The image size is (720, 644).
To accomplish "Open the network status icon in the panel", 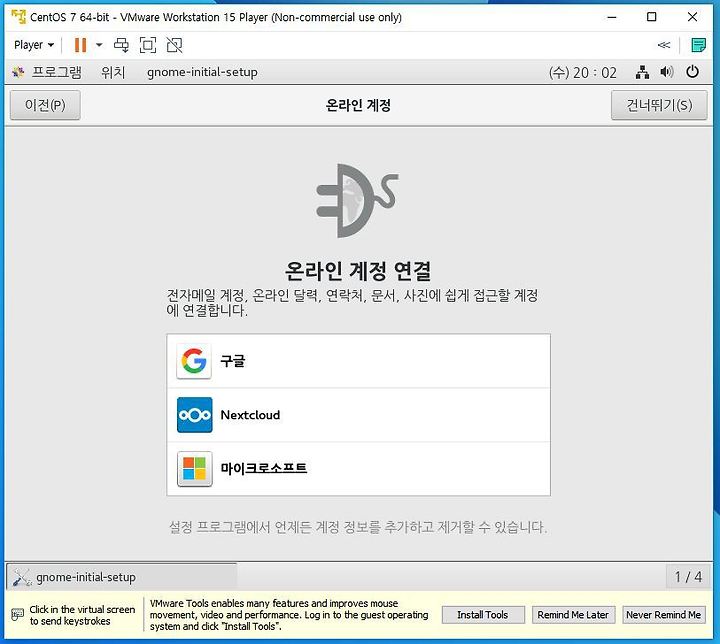I will click(642, 72).
